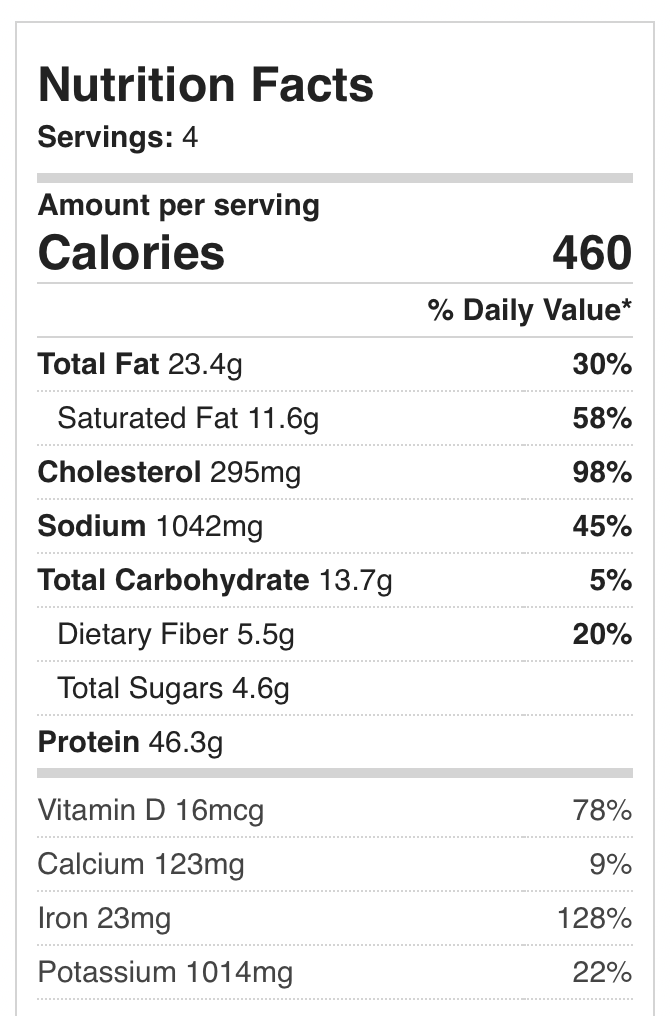Click the Vitamin D 16mcg row label
Image resolution: width=670 pixels, height=1016 pixels.
point(151,810)
